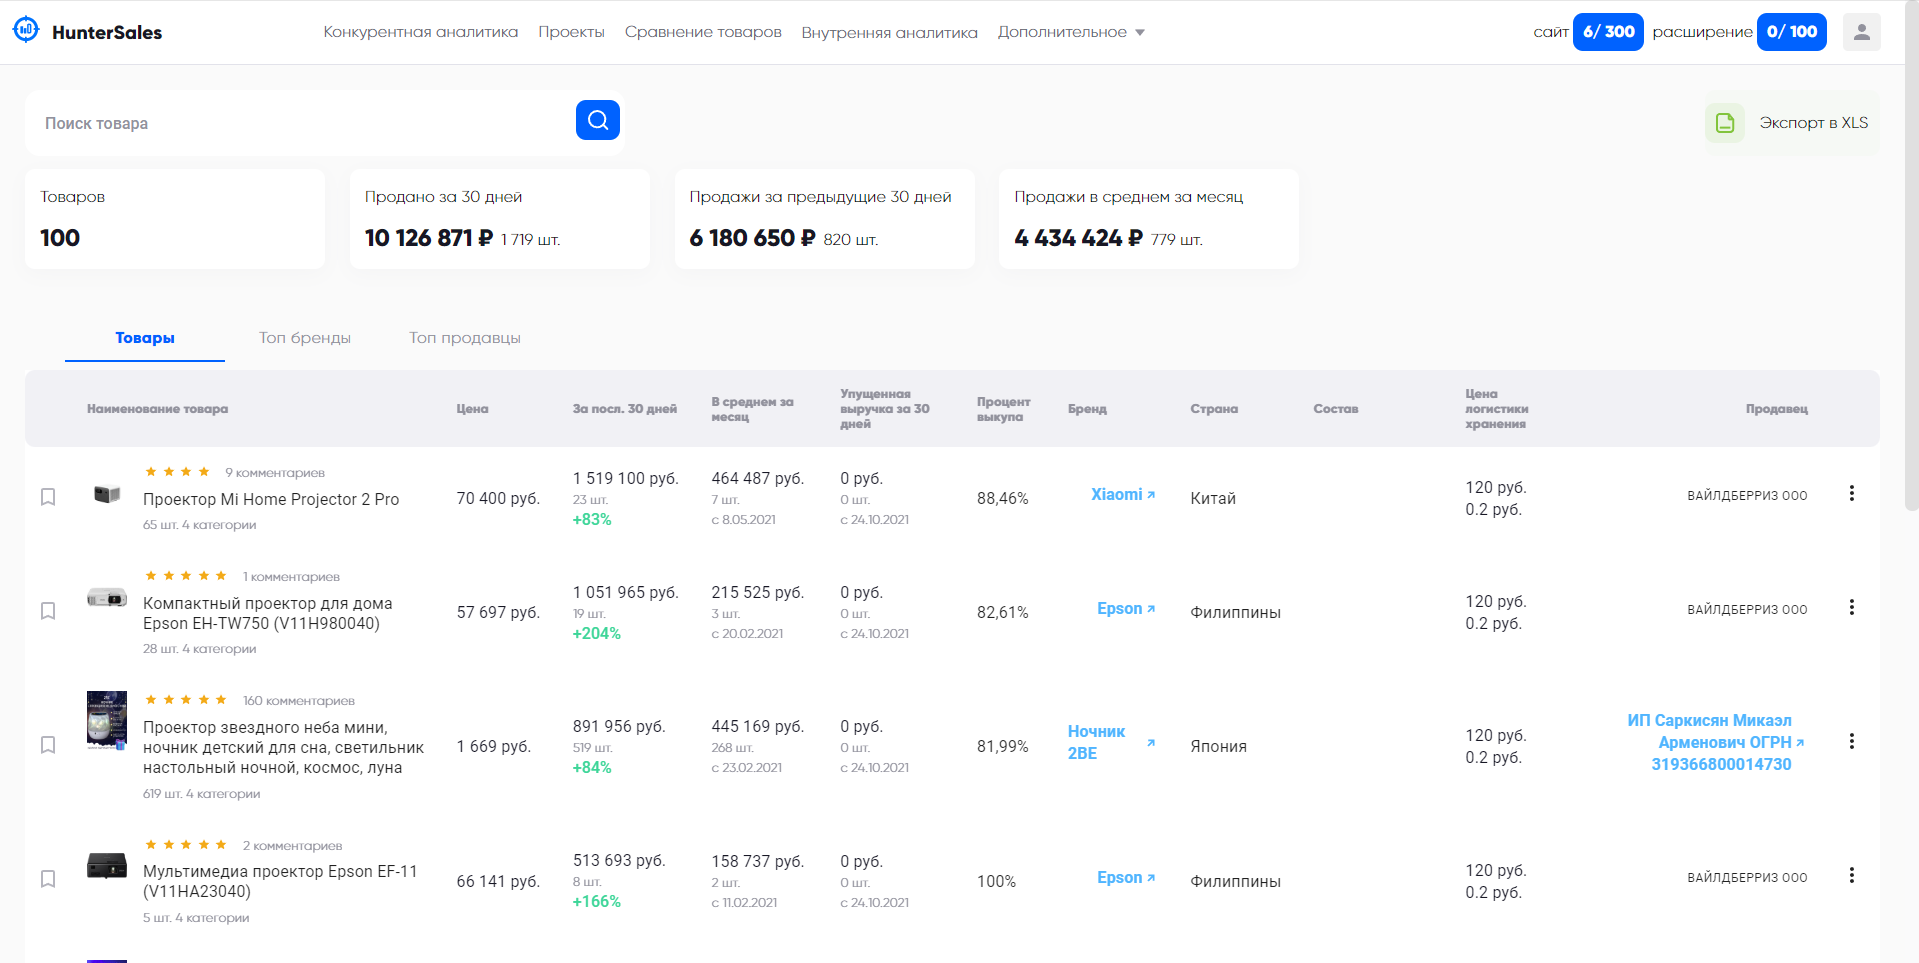1919x963 pixels.
Task: Sort by За посл. 30 дней column header
Action: pyautogui.click(x=624, y=409)
